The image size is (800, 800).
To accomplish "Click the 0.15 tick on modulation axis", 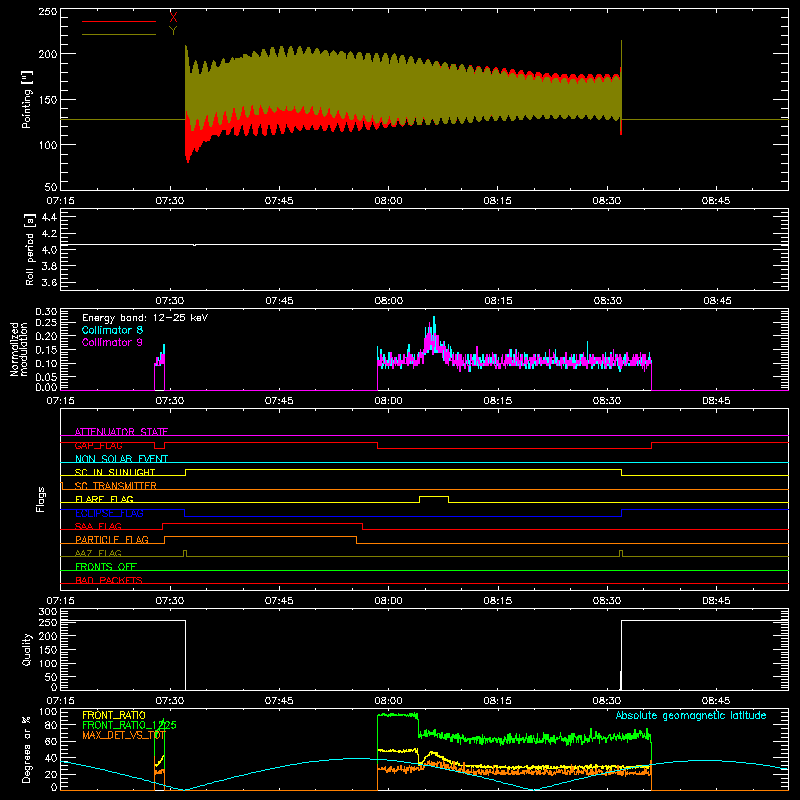I will 46,349.
